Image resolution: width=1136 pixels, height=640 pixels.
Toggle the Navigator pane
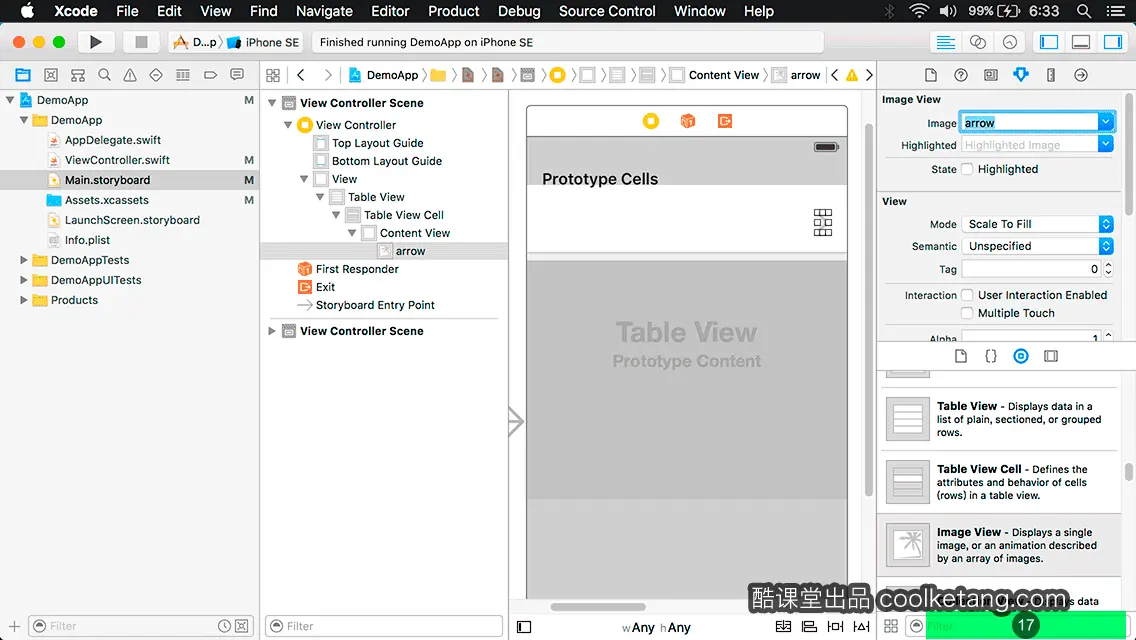tap(1048, 42)
